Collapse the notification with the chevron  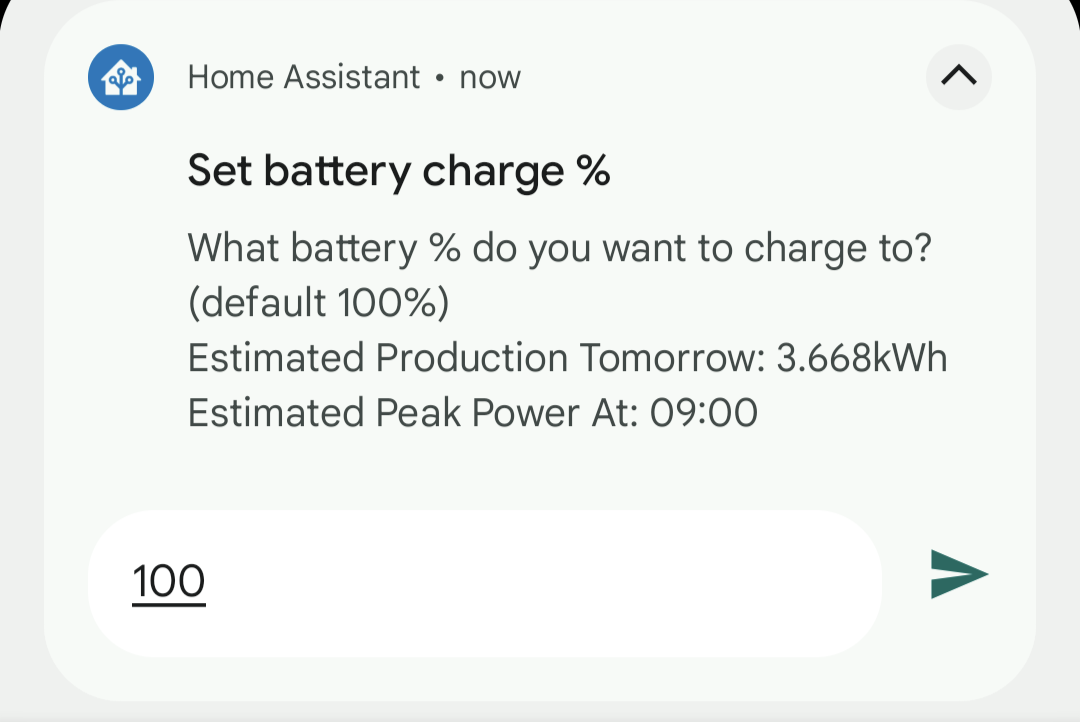[x=958, y=77]
